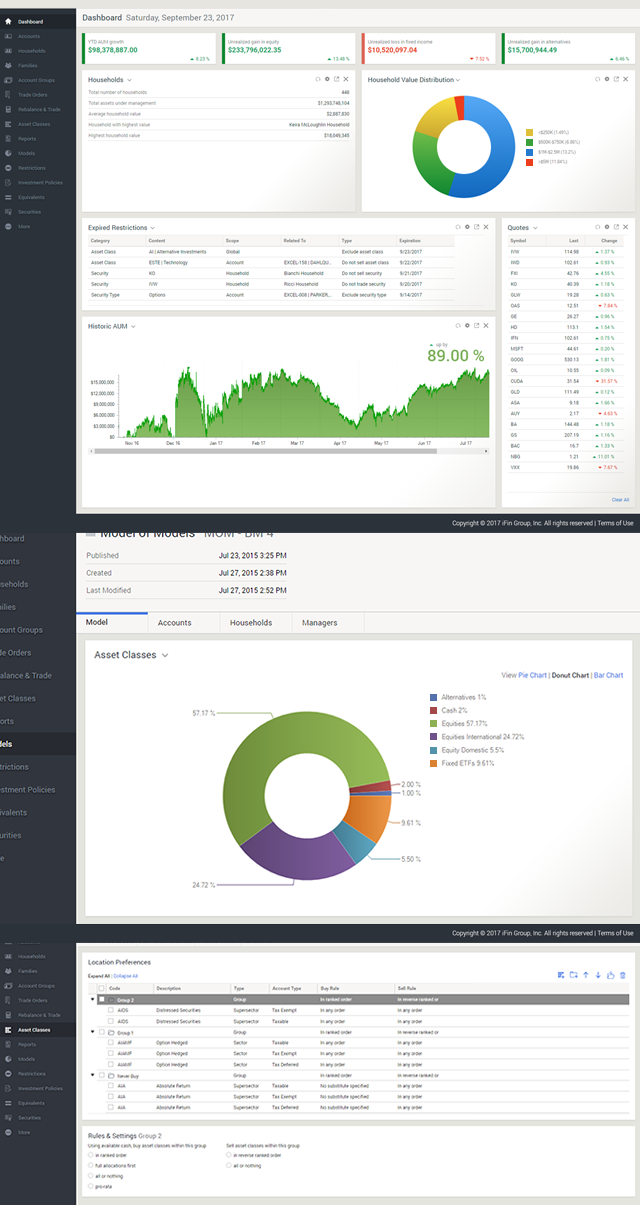Screen dimensions: 640x1205
Task: Open Household Value Distribution title dropdown
Action: click(x=458, y=79)
